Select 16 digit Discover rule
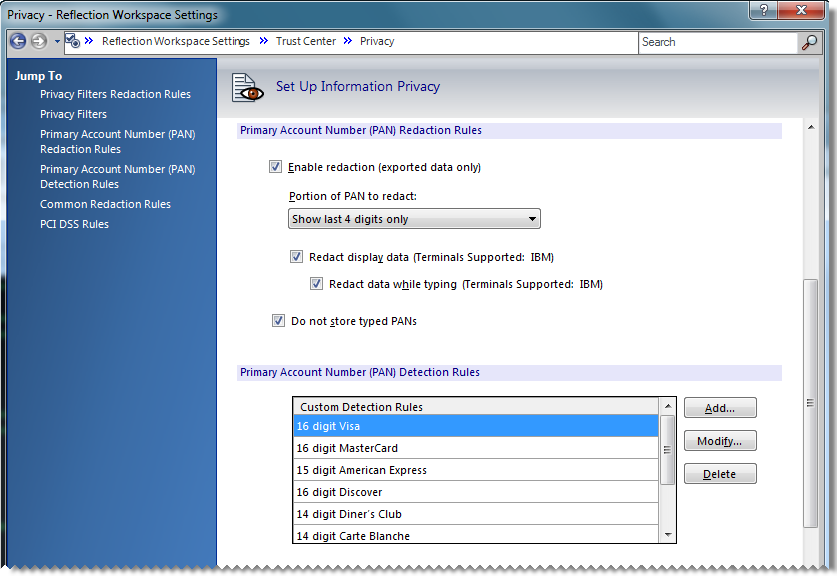Image resolution: width=837 pixels, height=576 pixels. coord(476,492)
